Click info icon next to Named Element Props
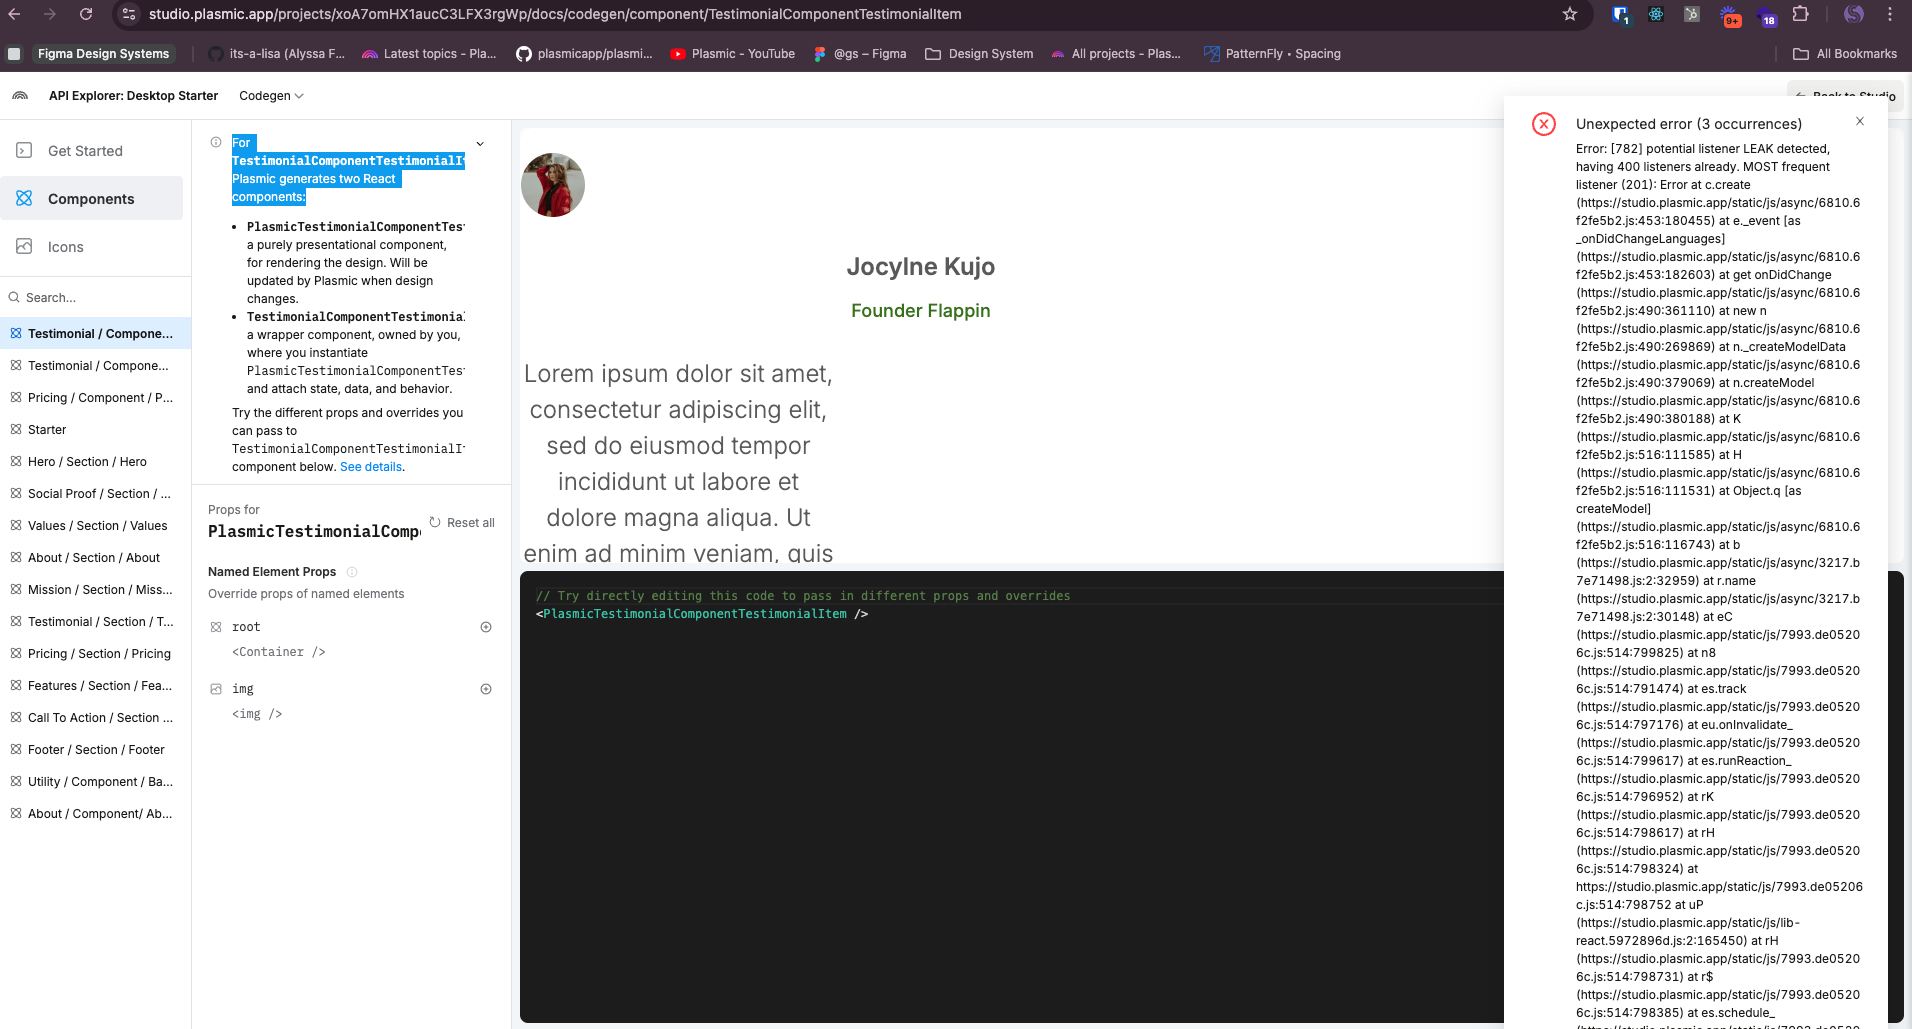 point(352,572)
